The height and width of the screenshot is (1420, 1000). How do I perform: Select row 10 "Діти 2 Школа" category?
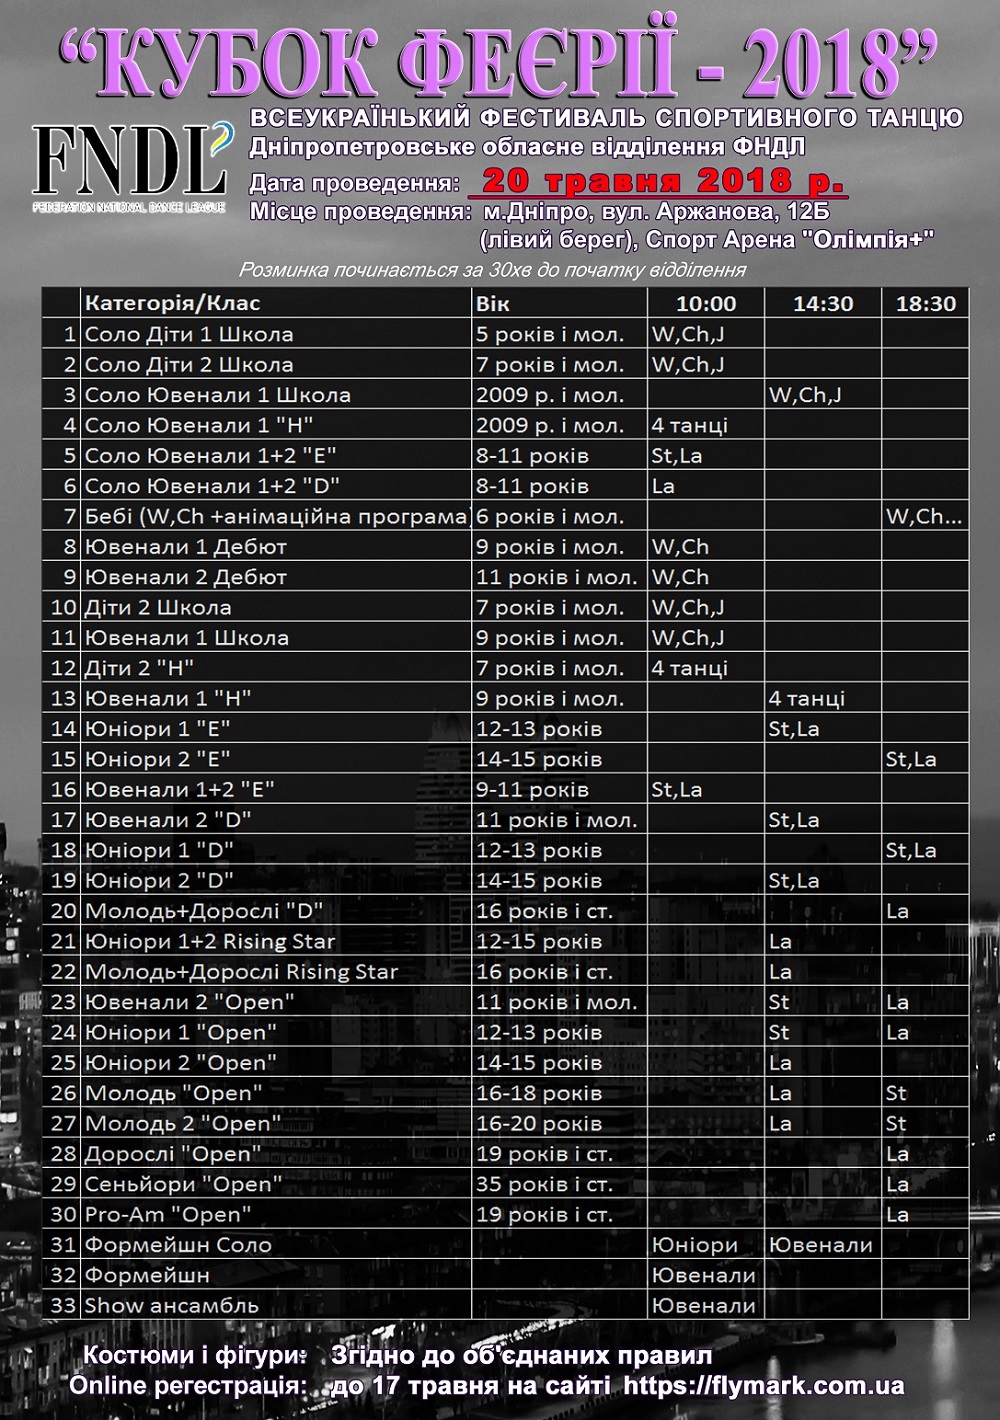point(158,608)
